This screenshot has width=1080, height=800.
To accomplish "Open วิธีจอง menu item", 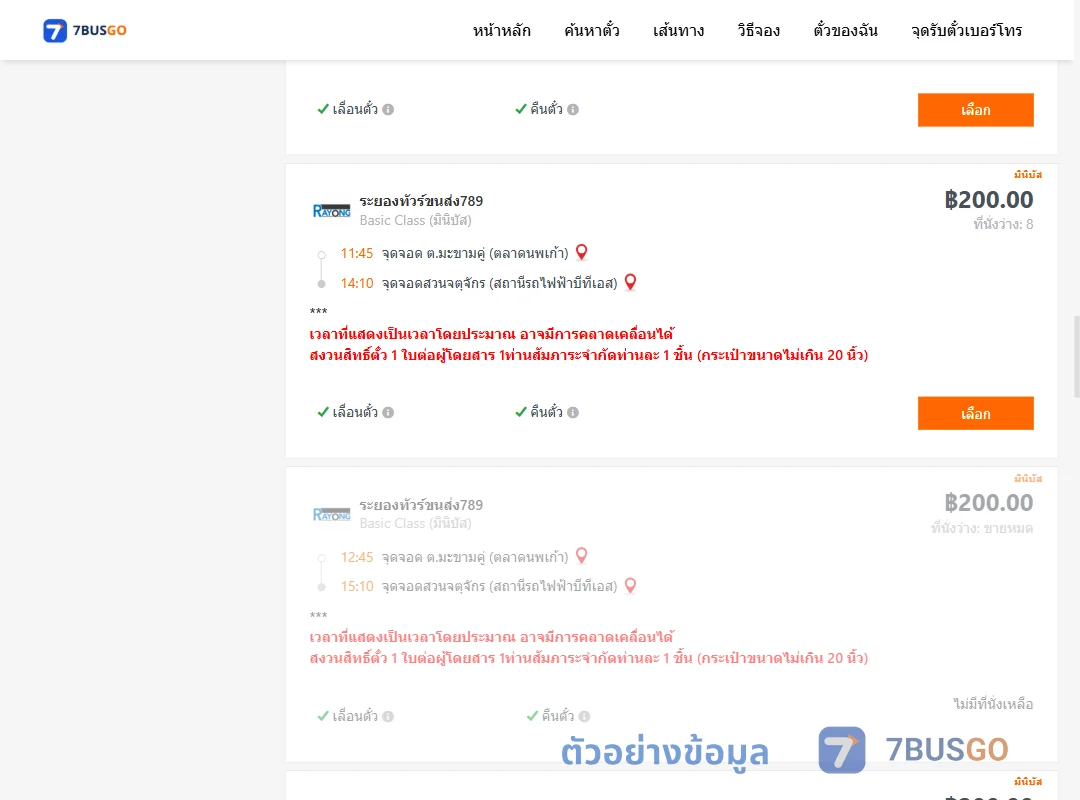I will [758, 30].
